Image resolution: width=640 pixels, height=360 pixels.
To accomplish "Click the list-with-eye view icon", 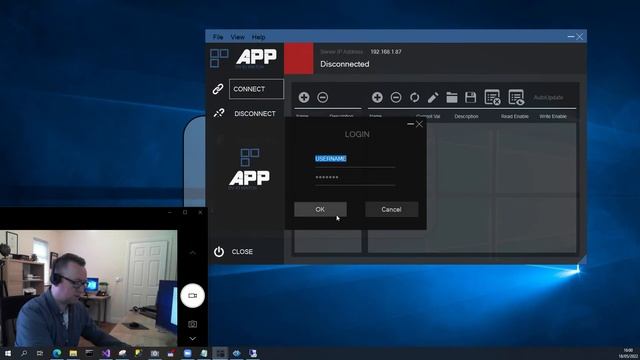I will [516, 98].
